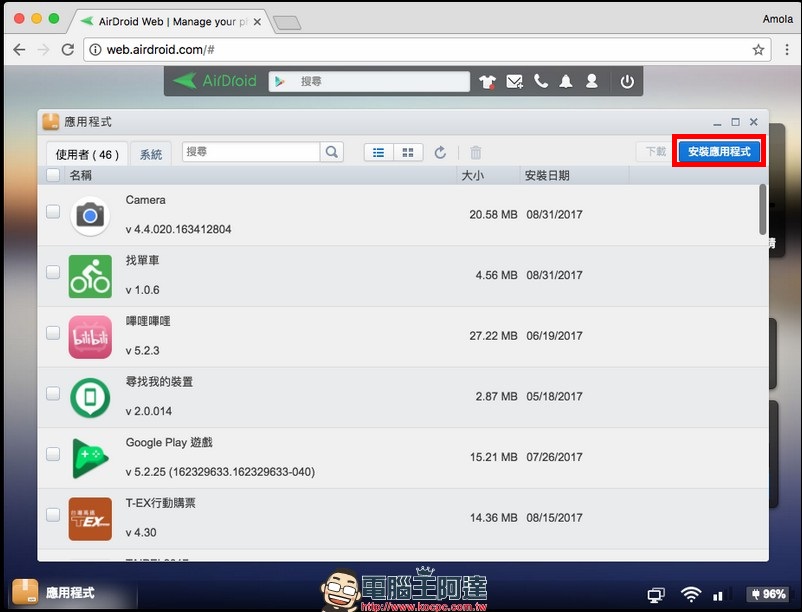Click the Camera app name
802x612 pixels.
point(146,200)
